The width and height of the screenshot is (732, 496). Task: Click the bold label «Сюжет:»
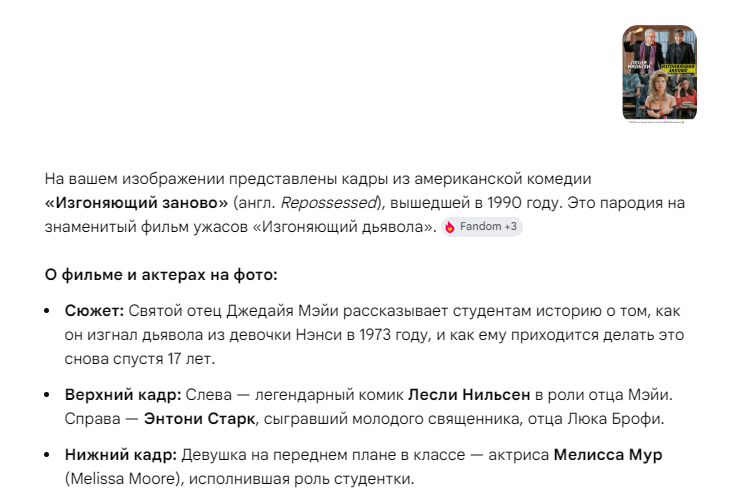94,311
